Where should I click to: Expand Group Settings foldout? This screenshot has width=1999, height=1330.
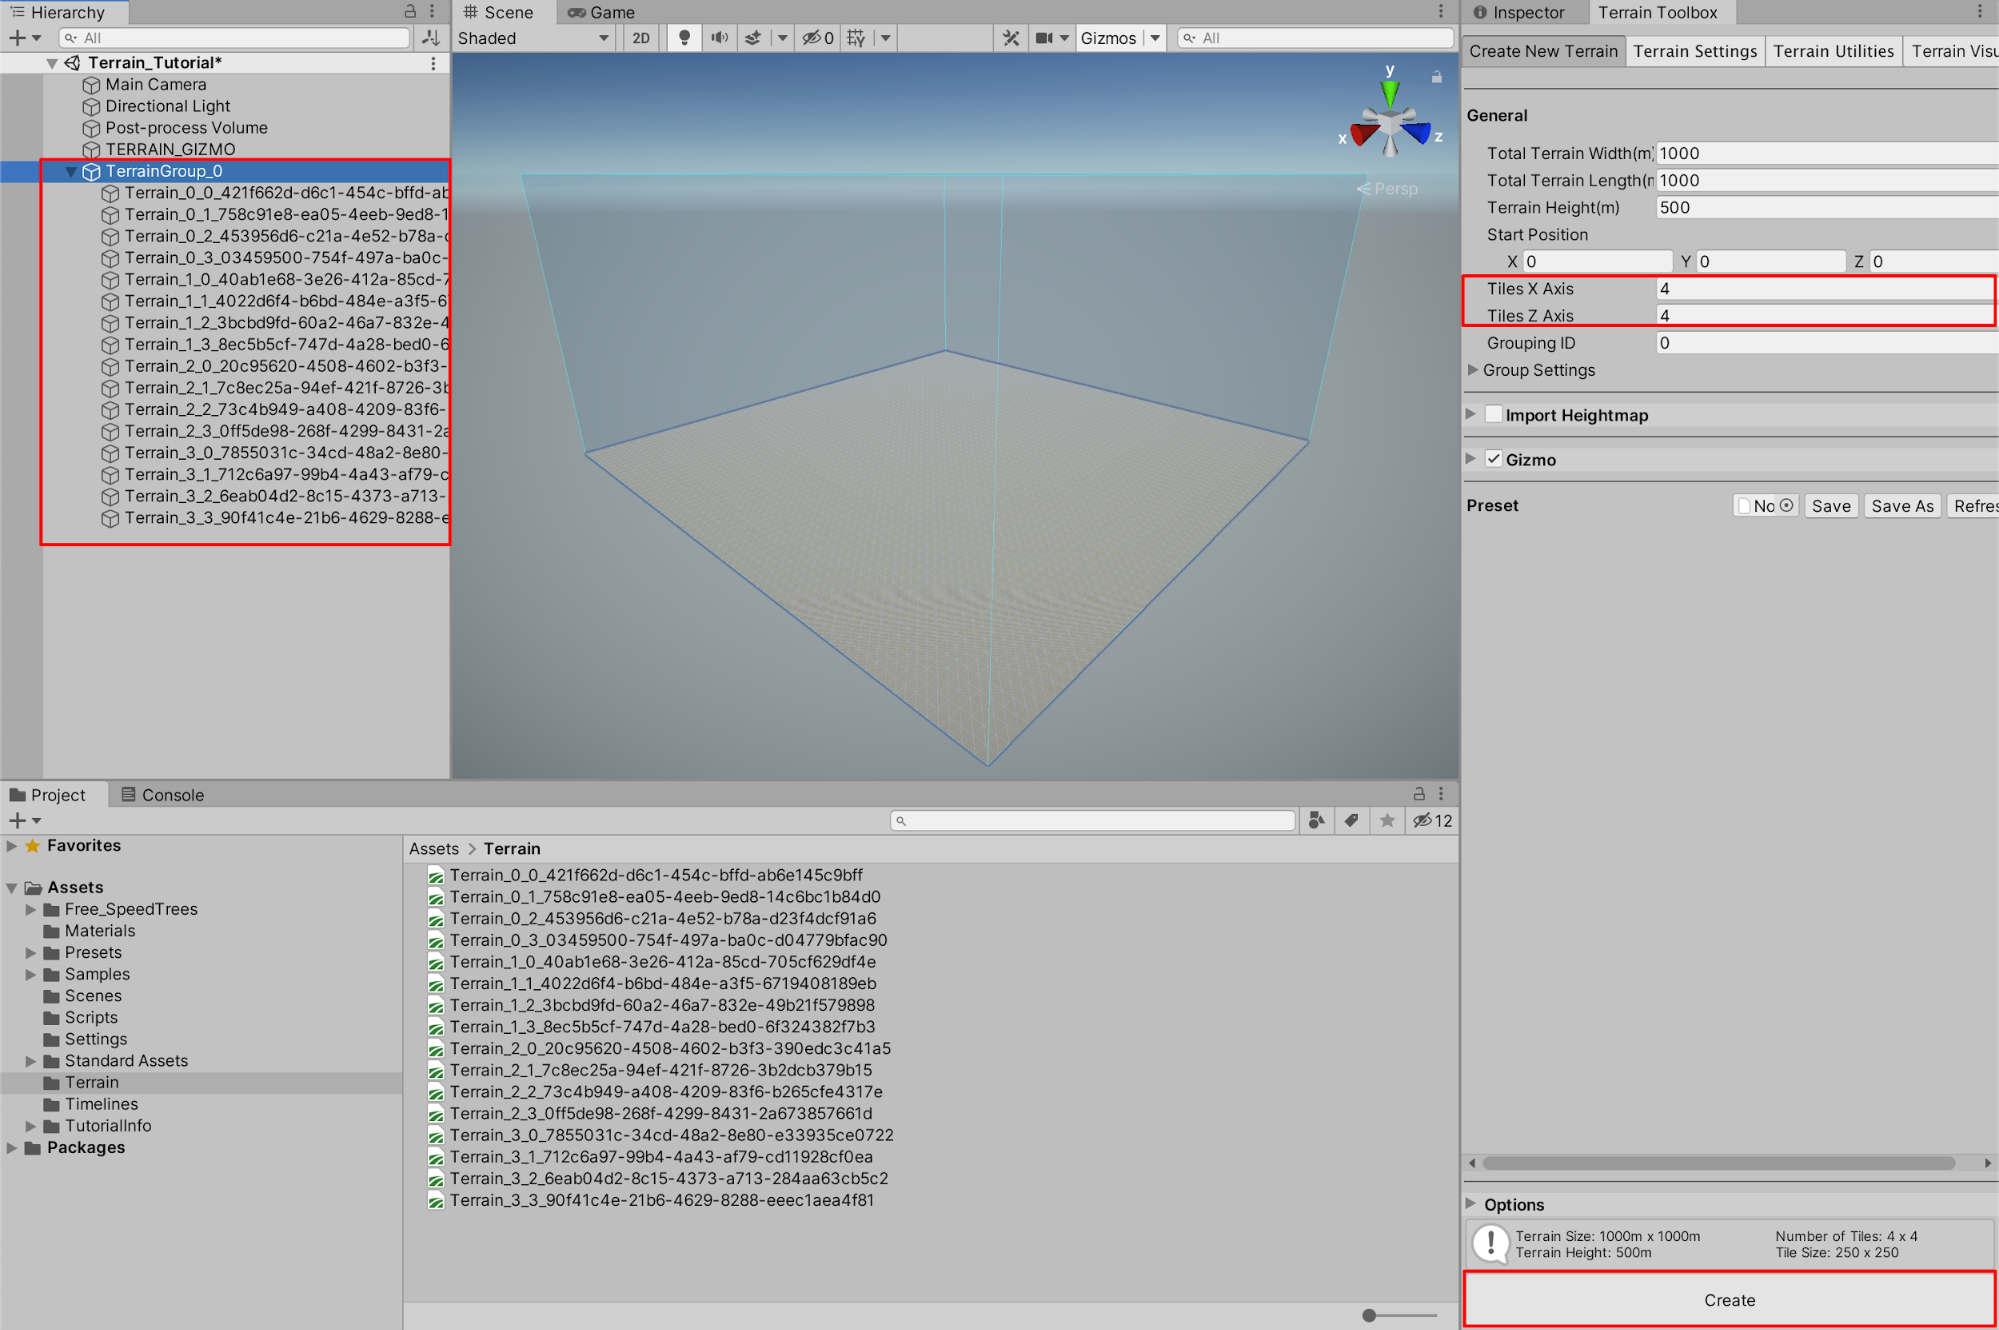(x=1473, y=370)
